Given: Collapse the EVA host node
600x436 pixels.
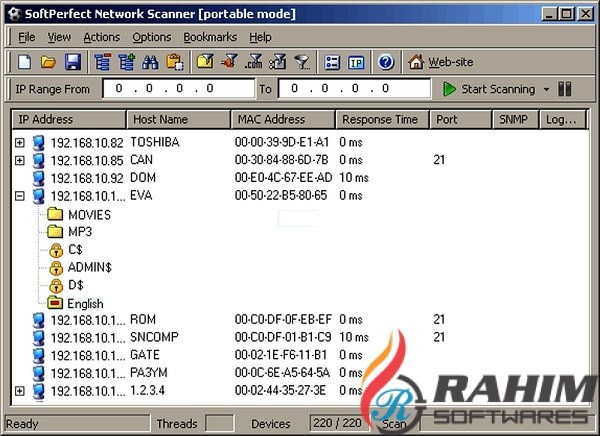Looking at the screenshot, I should click(x=20, y=196).
